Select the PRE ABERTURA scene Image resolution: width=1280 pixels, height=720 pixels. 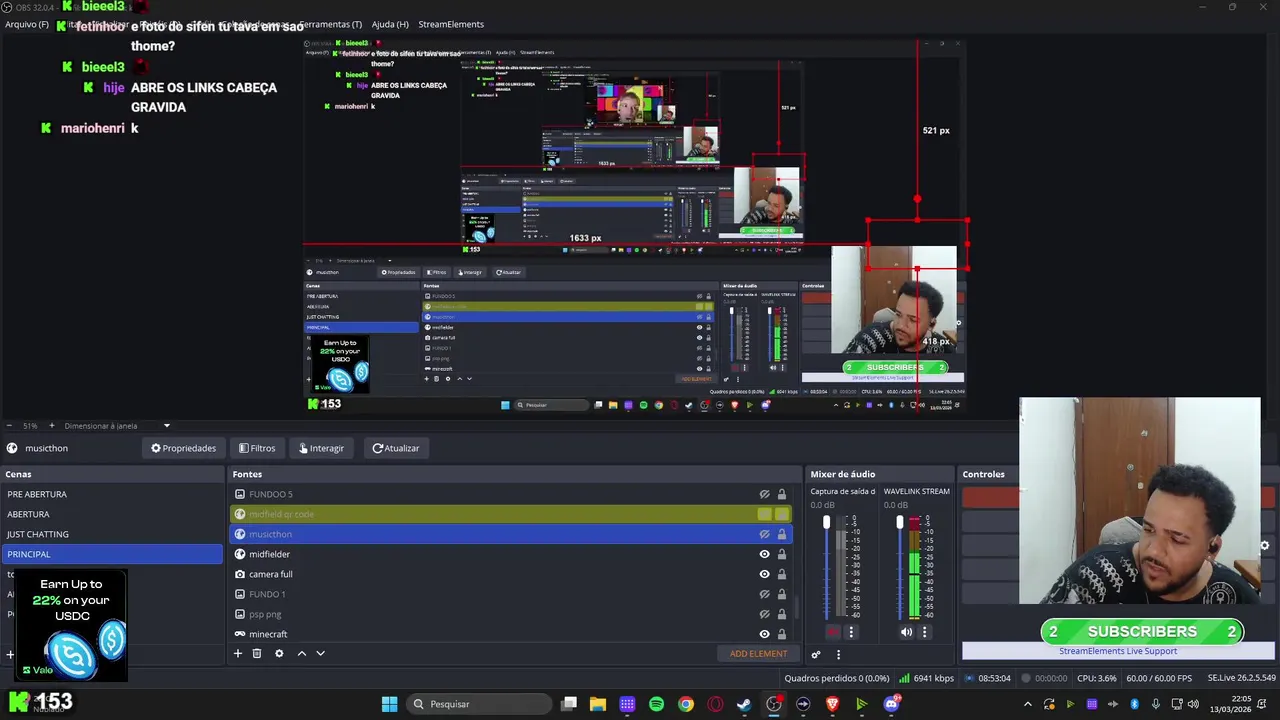click(x=112, y=494)
